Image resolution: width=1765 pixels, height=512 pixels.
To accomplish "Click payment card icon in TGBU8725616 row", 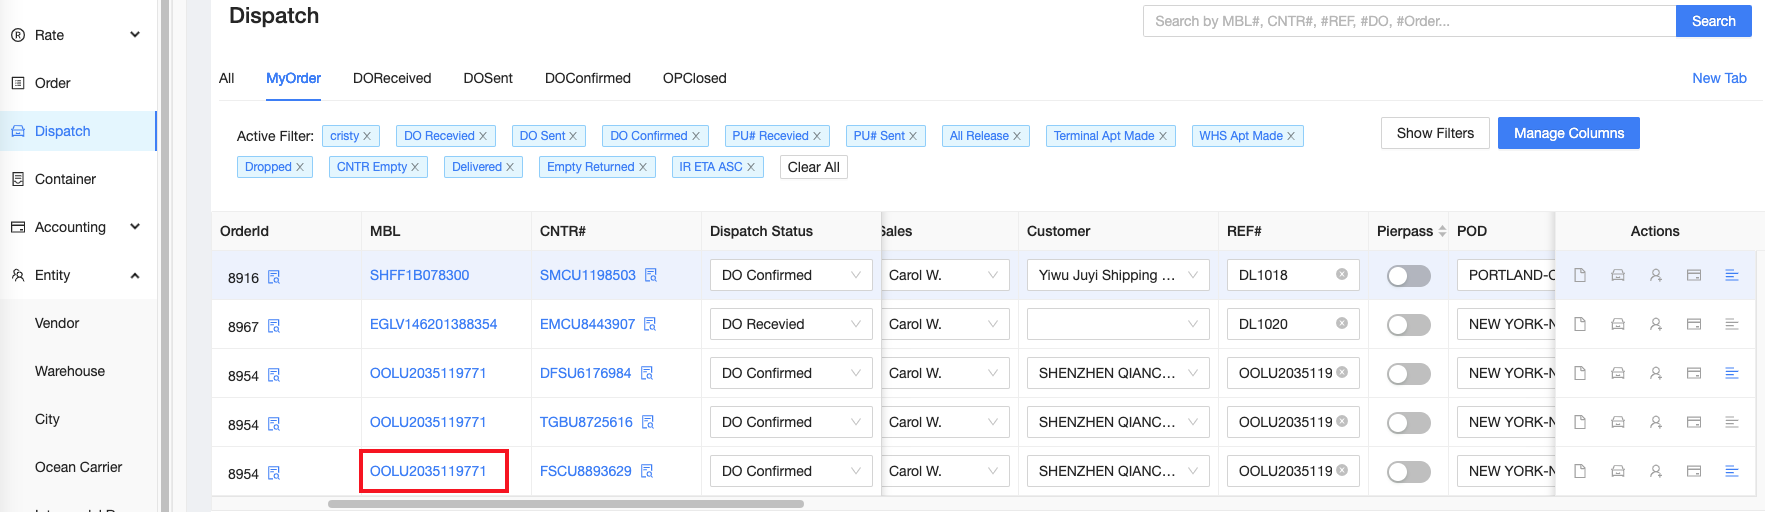I will coord(1694,422).
